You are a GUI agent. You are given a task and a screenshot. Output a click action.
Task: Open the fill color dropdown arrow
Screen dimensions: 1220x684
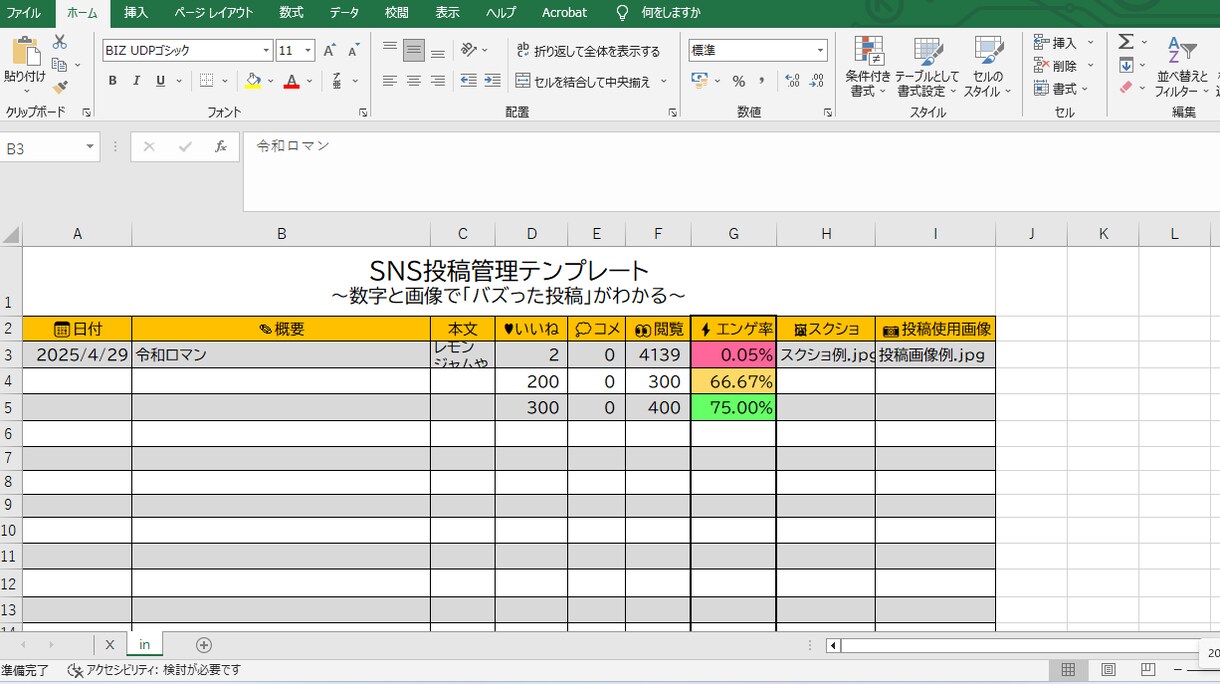(x=271, y=81)
